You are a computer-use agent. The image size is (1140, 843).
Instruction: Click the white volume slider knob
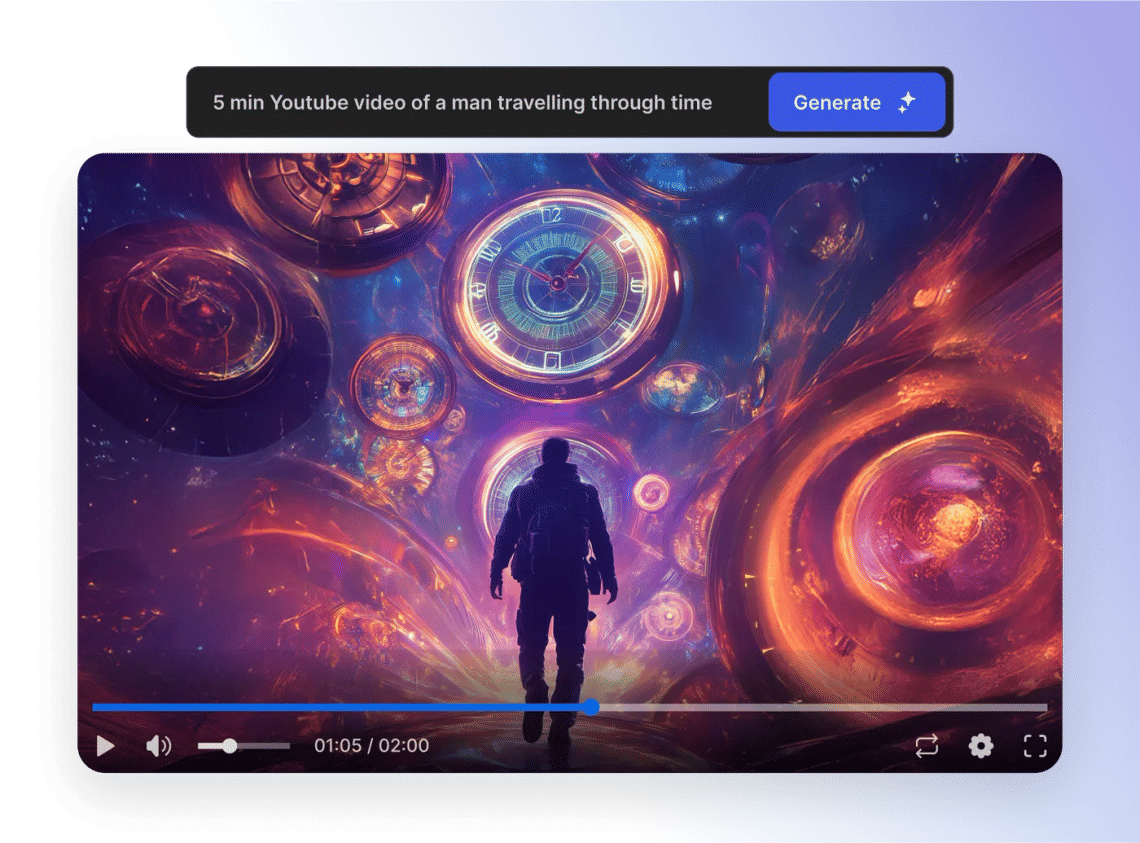click(x=230, y=746)
